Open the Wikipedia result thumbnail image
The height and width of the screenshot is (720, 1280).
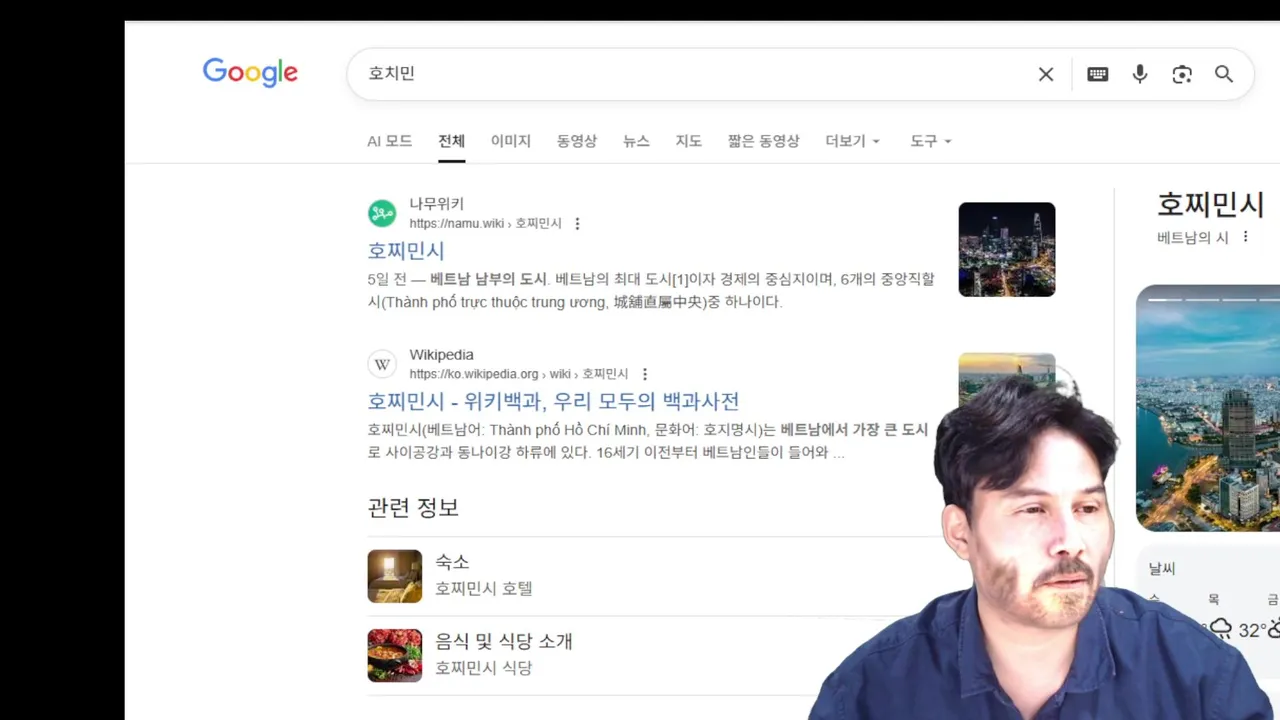pyautogui.click(x=1006, y=378)
